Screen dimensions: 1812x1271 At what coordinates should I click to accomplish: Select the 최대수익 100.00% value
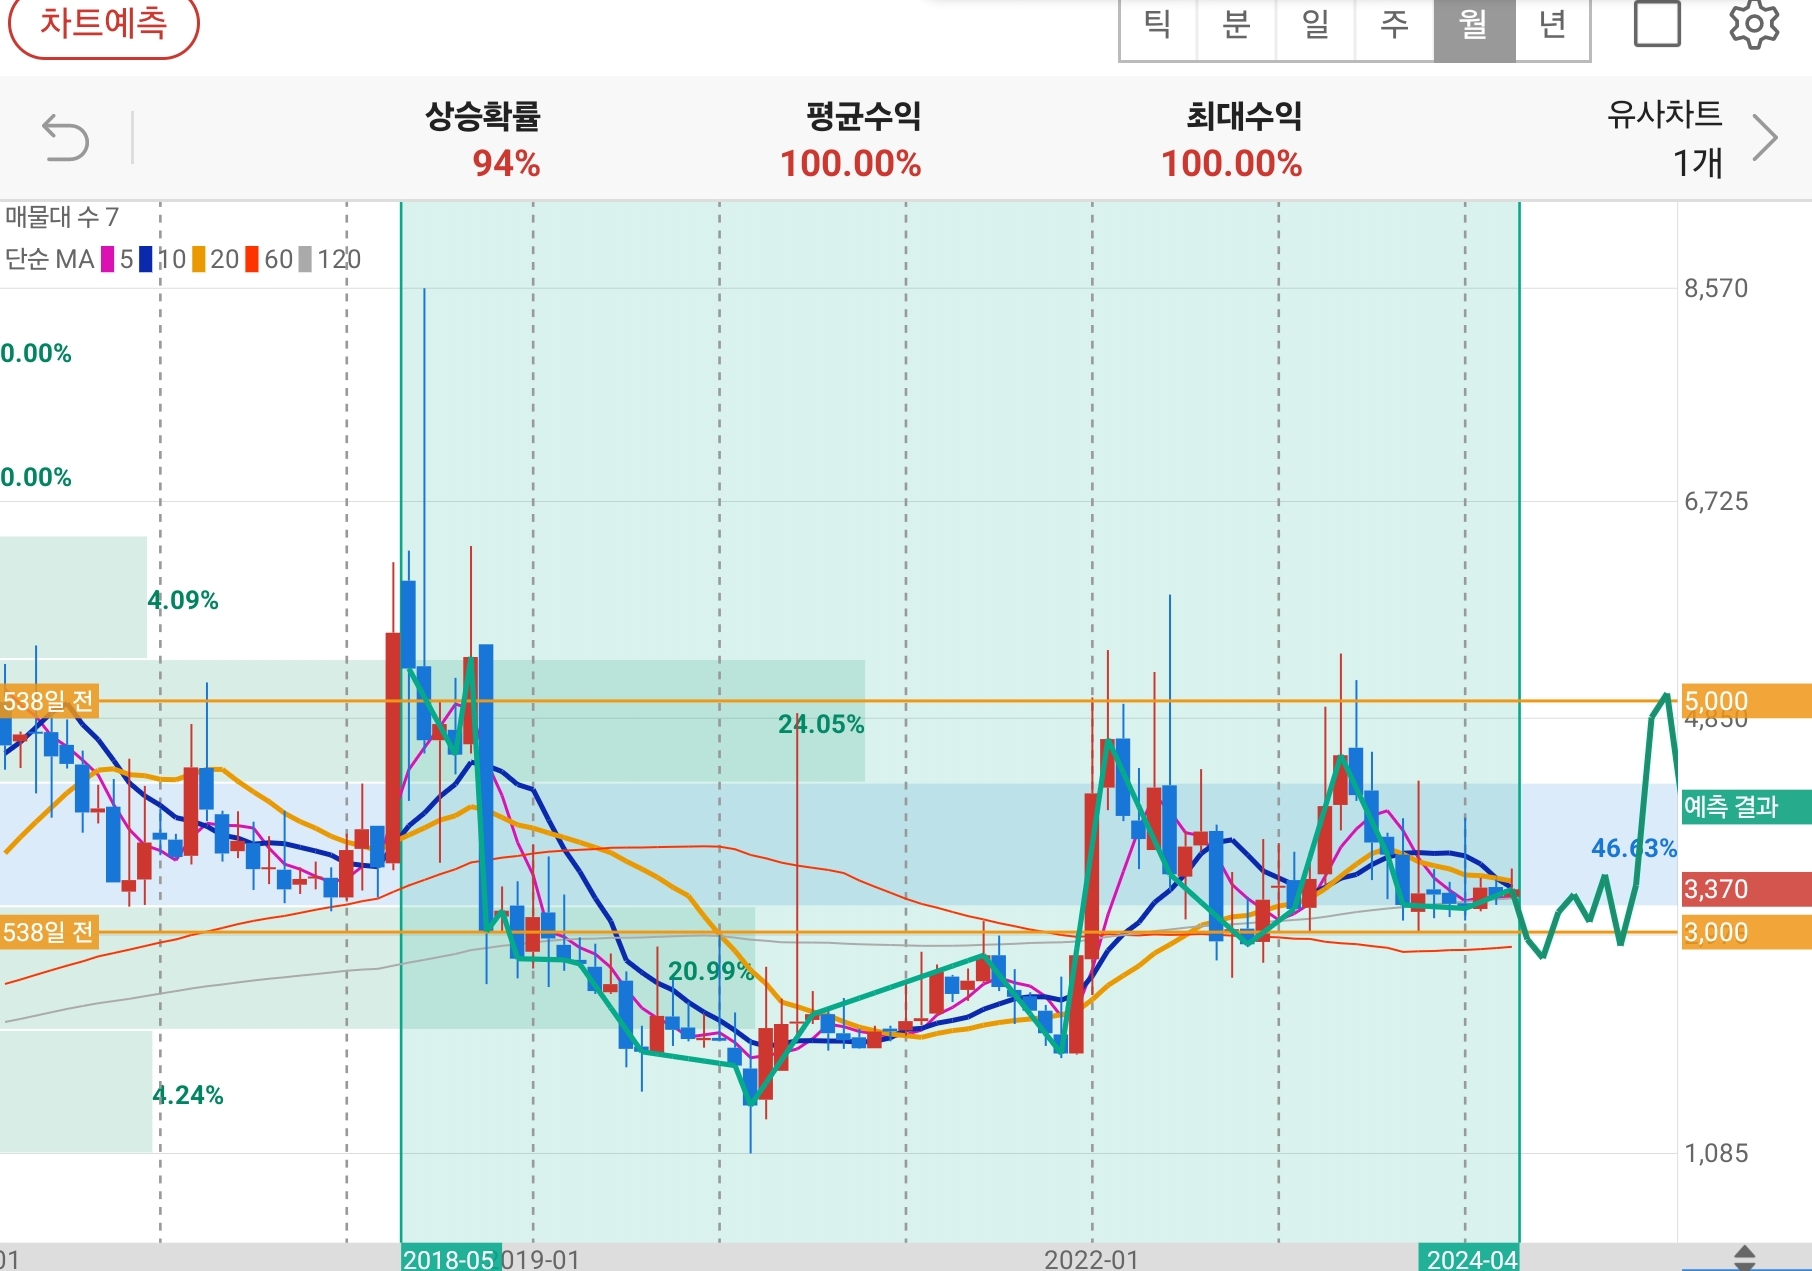tap(1231, 164)
